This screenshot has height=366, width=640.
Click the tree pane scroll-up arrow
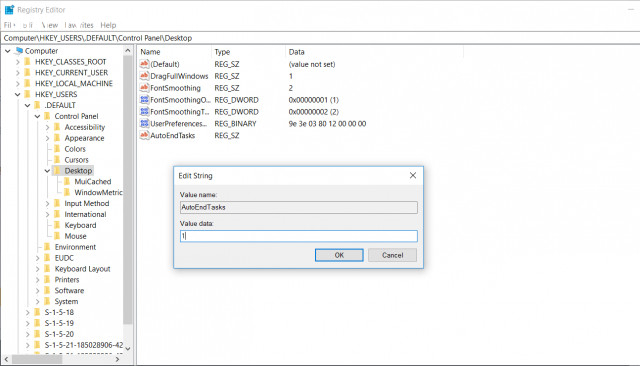[x=128, y=51]
